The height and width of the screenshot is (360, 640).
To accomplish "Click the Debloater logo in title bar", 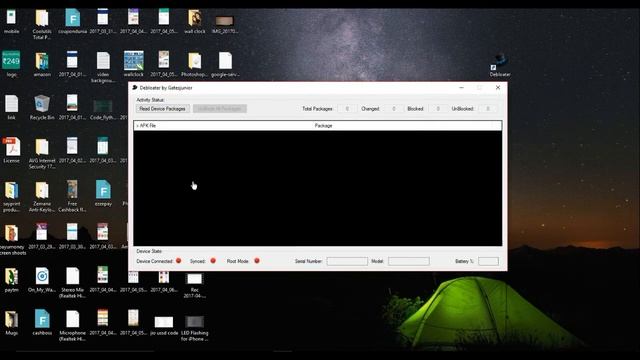I will coord(135,87).
